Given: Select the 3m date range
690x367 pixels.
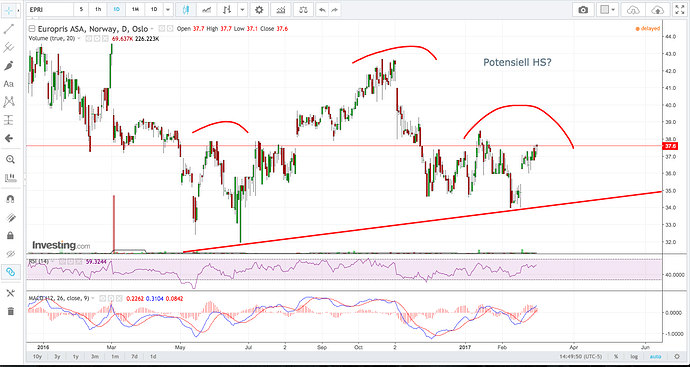Looking at the screenshot, I should click(94, 356).
